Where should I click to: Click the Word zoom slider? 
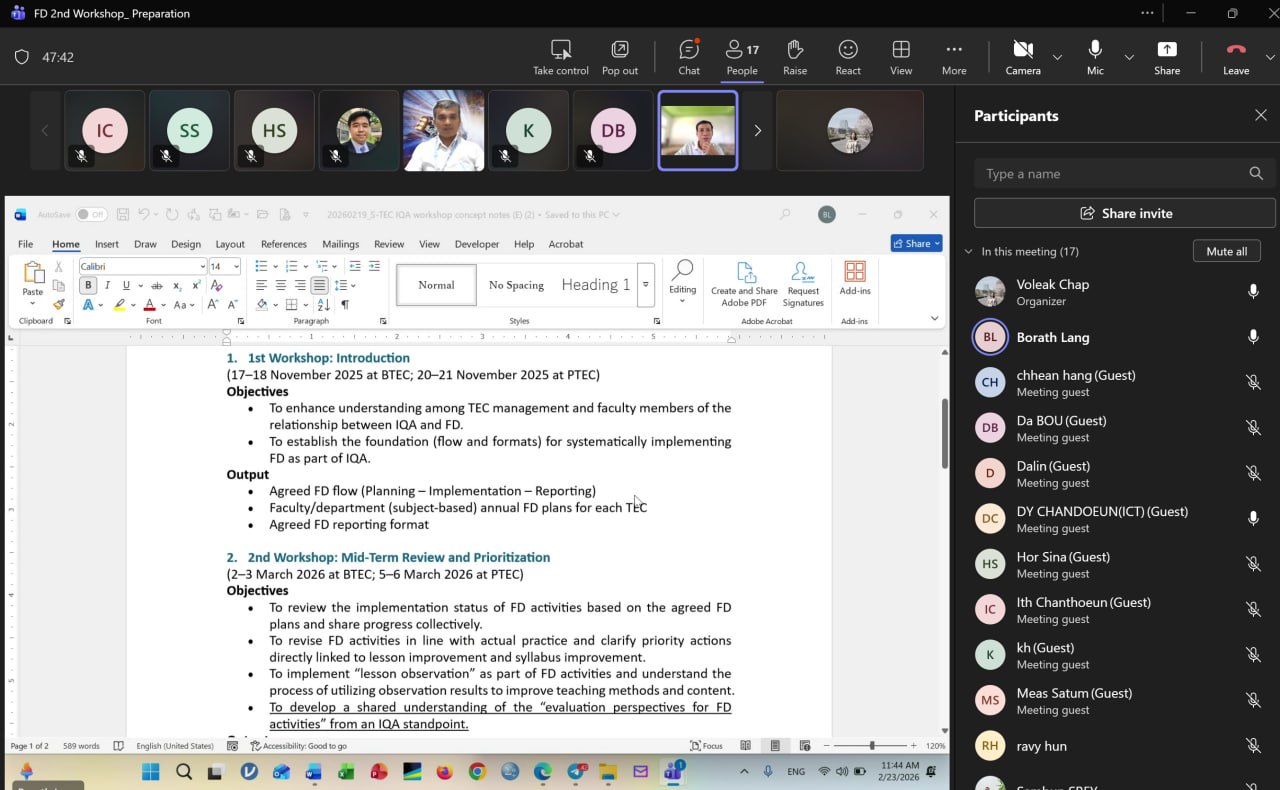pyautogui.click(x=872, y=746)
